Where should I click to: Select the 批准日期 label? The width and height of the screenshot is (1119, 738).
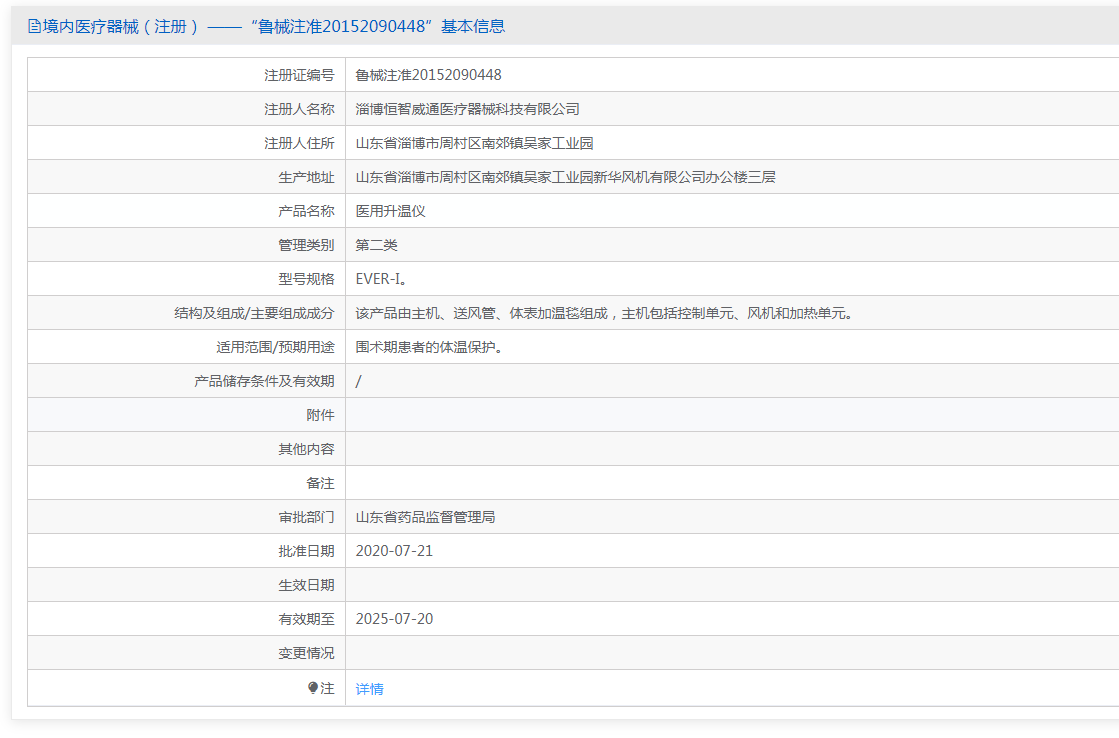[306, 551]
